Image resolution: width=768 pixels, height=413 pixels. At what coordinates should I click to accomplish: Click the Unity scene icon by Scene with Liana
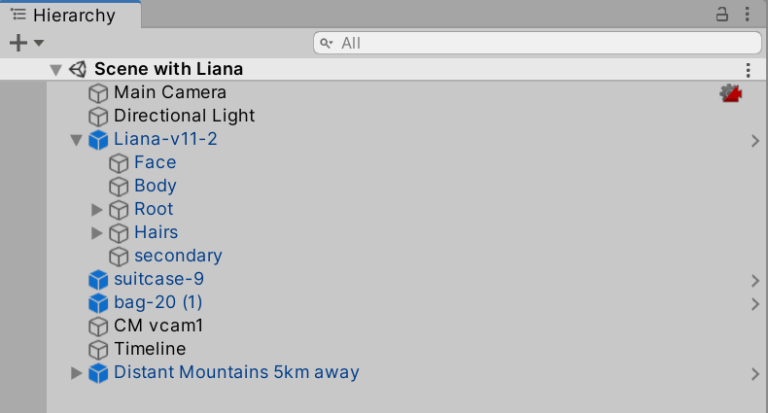(78, 69)
